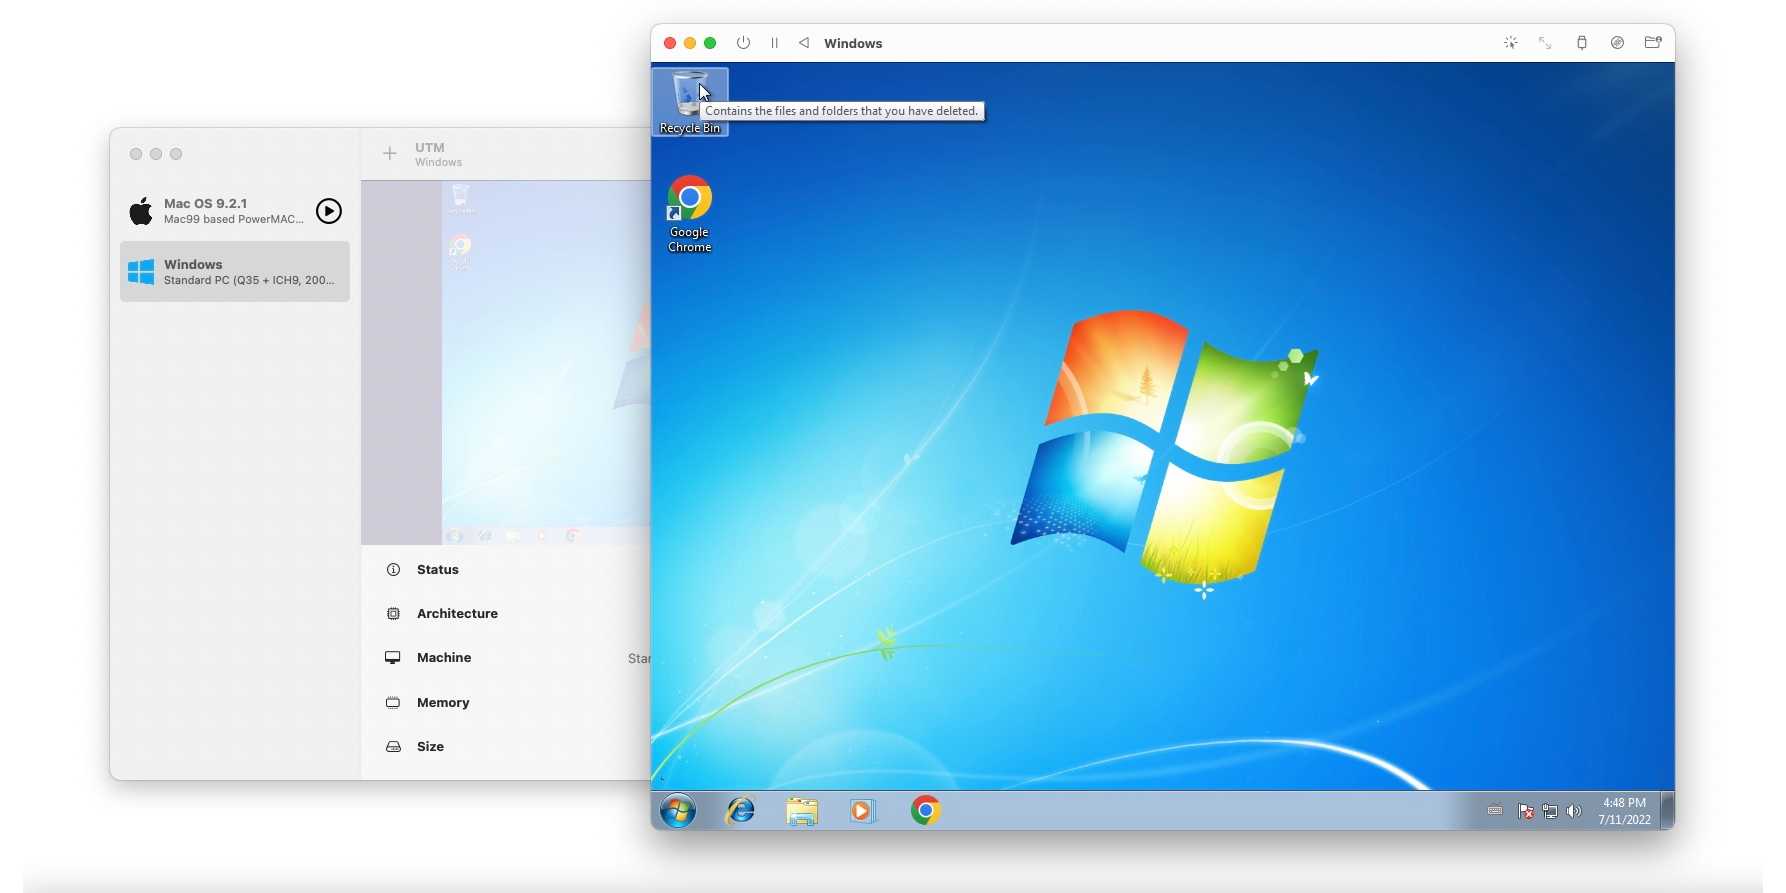Select the Google Chrome desktop shortcut
Screen dimensions: 1786x893
click(x=690, y=214)
